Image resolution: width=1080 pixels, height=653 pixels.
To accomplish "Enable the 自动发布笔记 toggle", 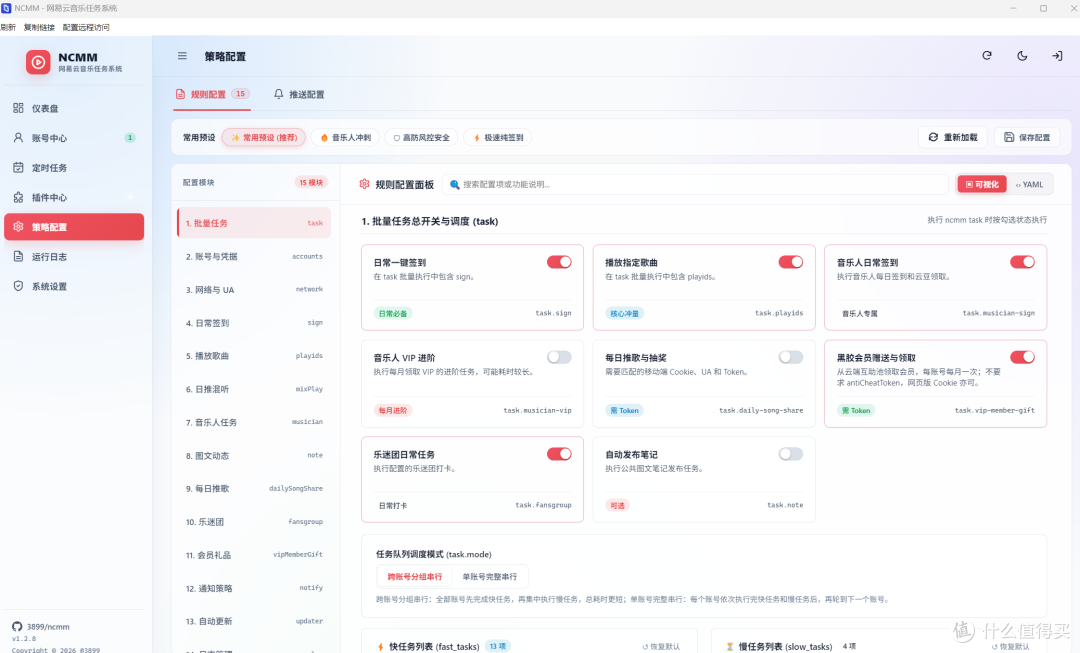I will [x=791, y=454].
